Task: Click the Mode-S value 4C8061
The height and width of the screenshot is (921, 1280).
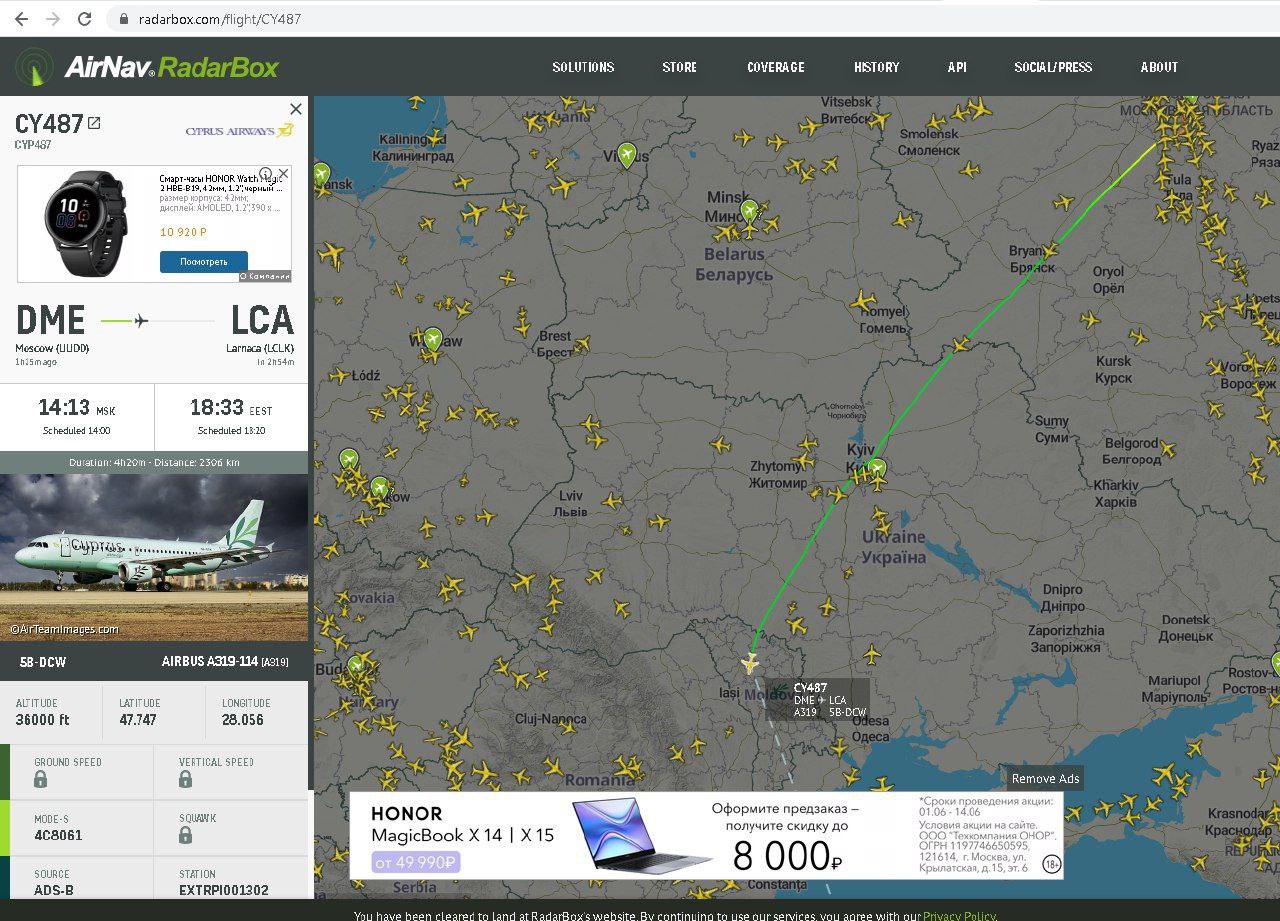Action: pos(58,835)
